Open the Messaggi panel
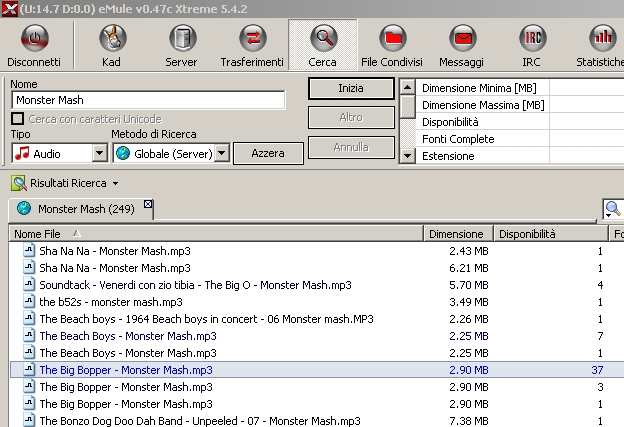This screenshot has width=624, height=427. coord(461,46)
